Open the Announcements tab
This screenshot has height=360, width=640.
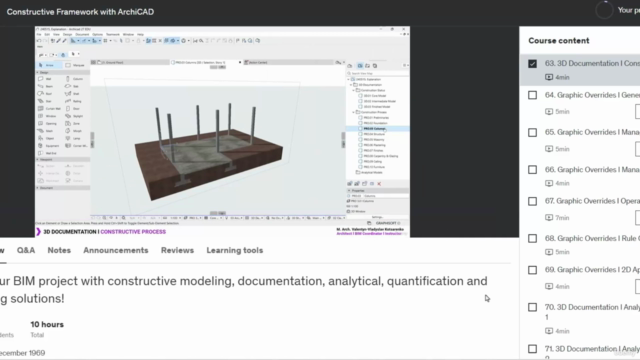coord(116,250)
